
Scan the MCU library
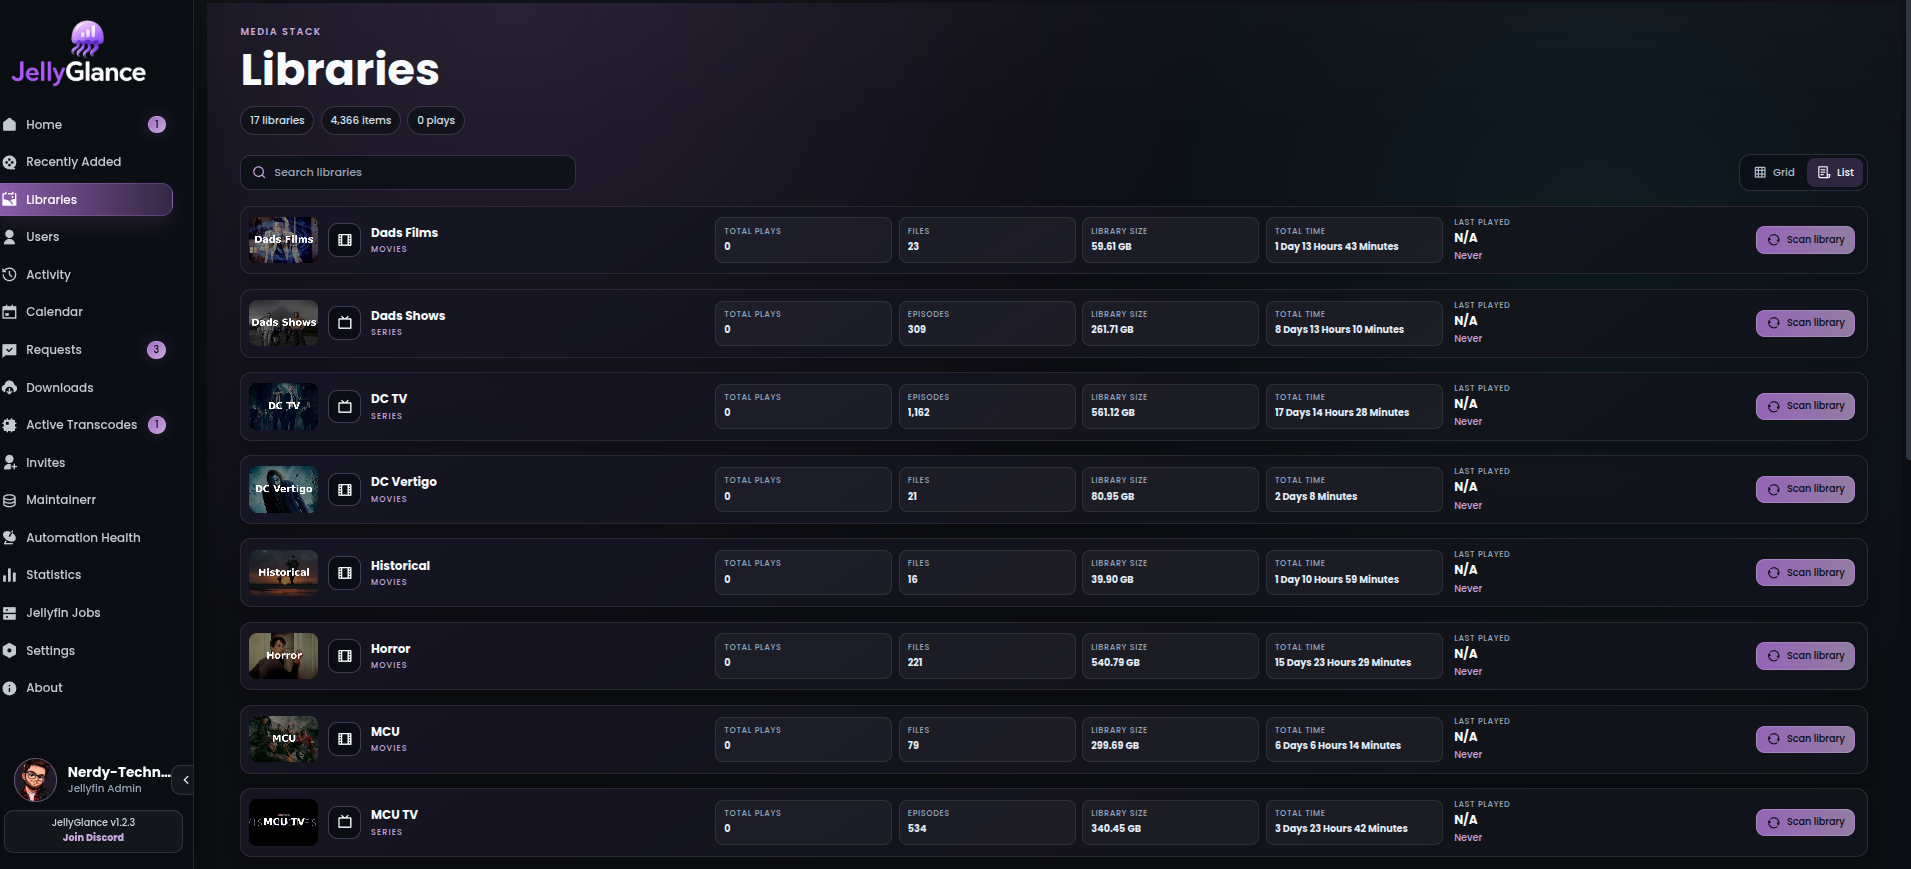[1805, 739]
